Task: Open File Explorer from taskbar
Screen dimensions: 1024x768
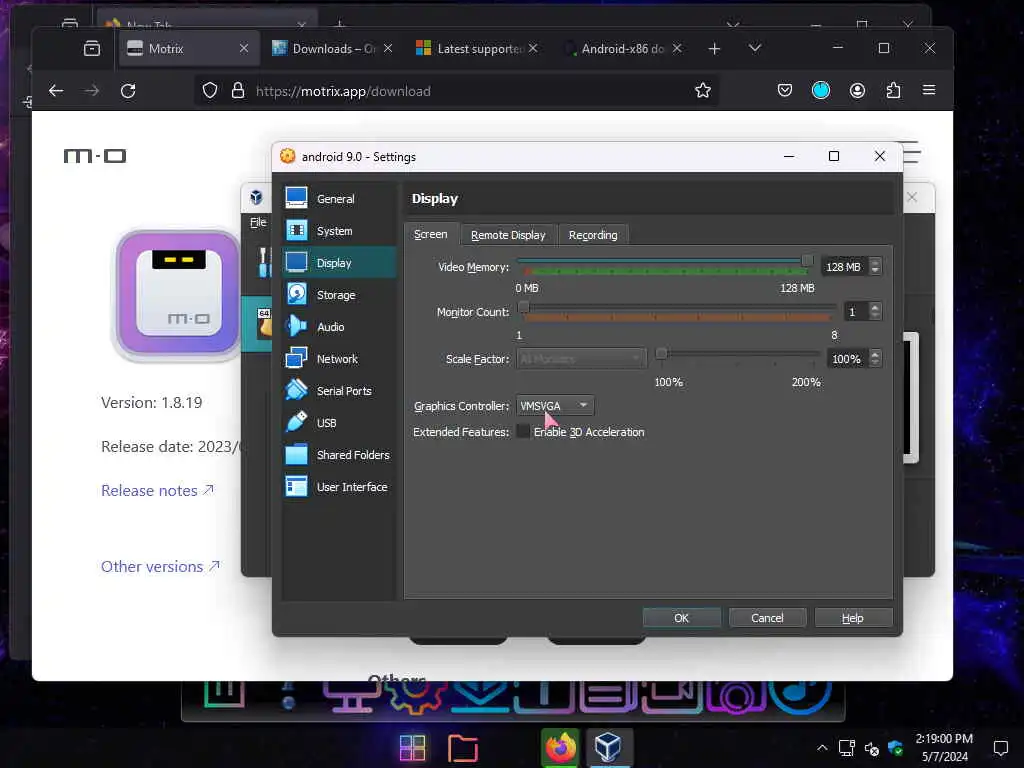Action: coord(463,748)
